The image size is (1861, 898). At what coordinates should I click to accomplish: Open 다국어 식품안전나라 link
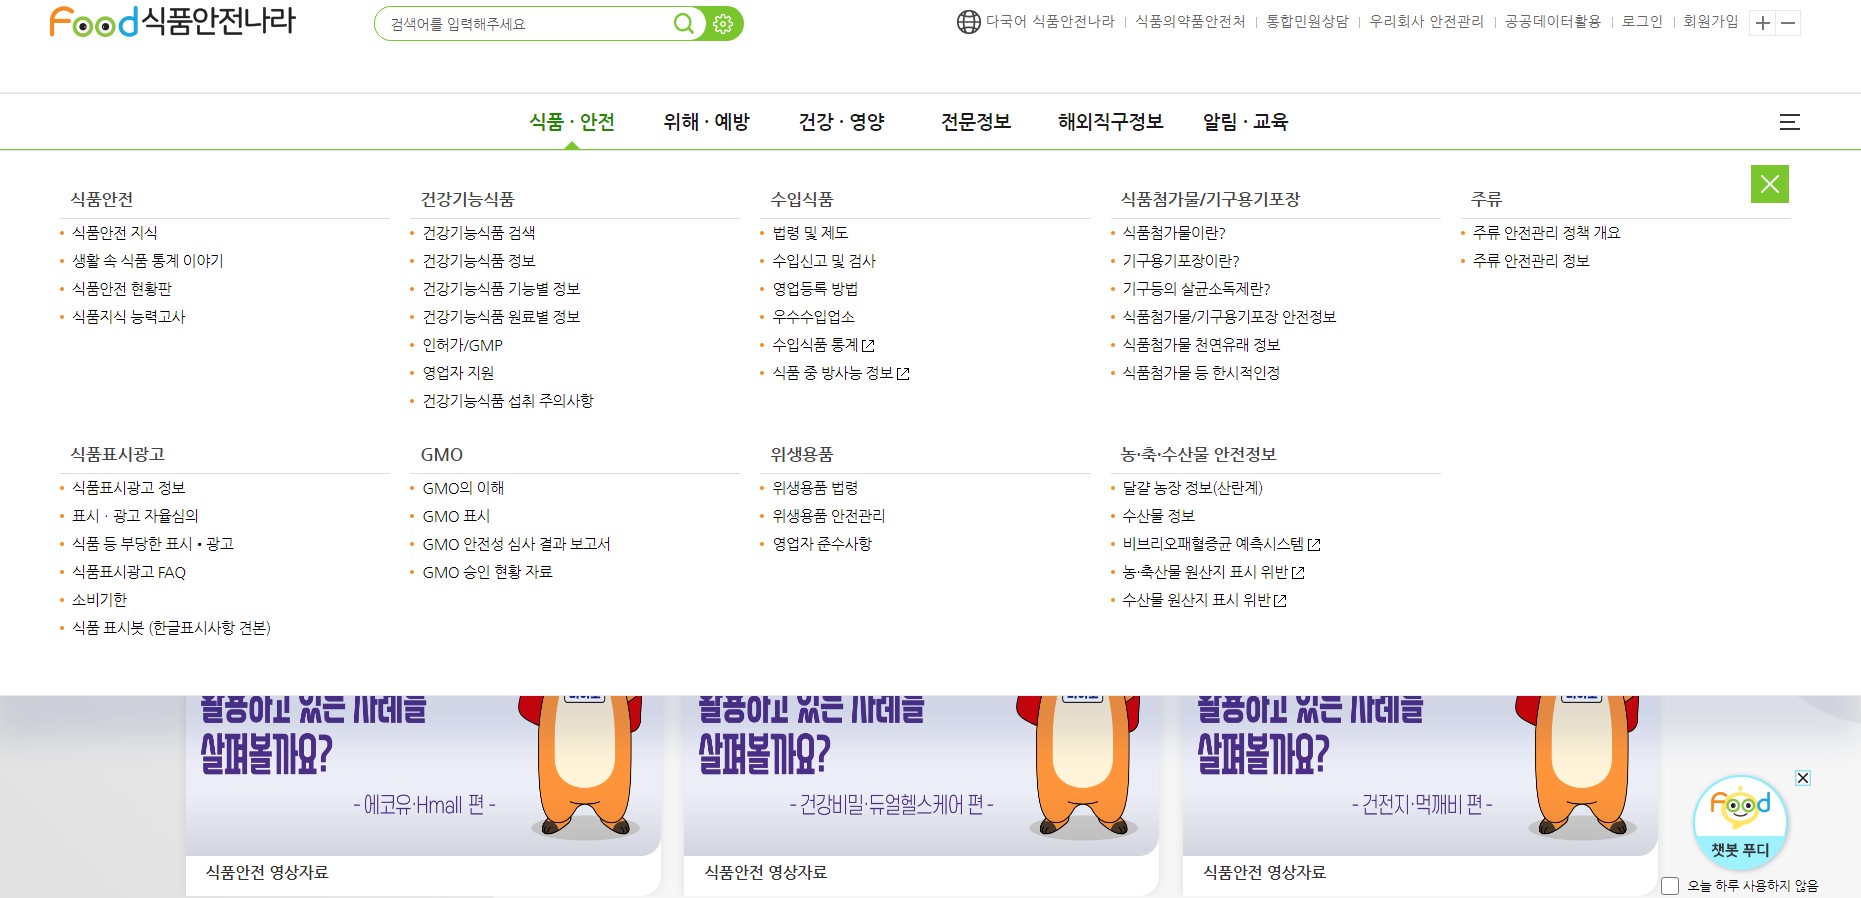click(1050, 21)
